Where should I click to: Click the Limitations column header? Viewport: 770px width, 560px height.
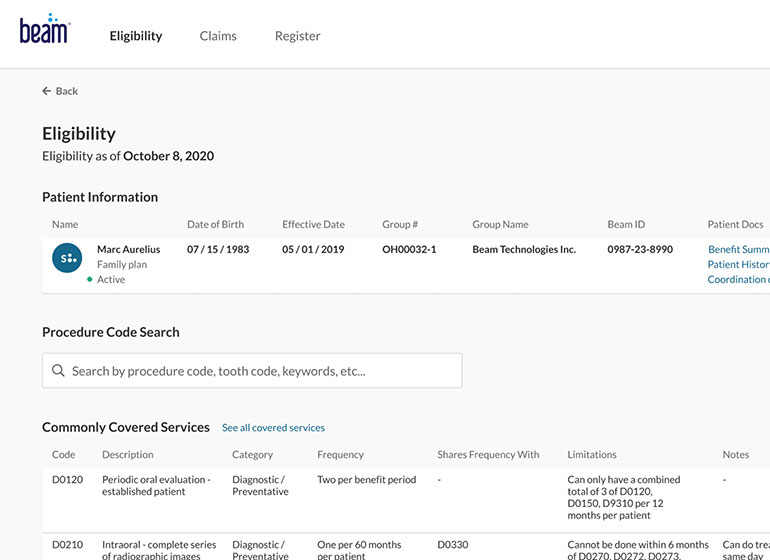[x=592, y=454]
